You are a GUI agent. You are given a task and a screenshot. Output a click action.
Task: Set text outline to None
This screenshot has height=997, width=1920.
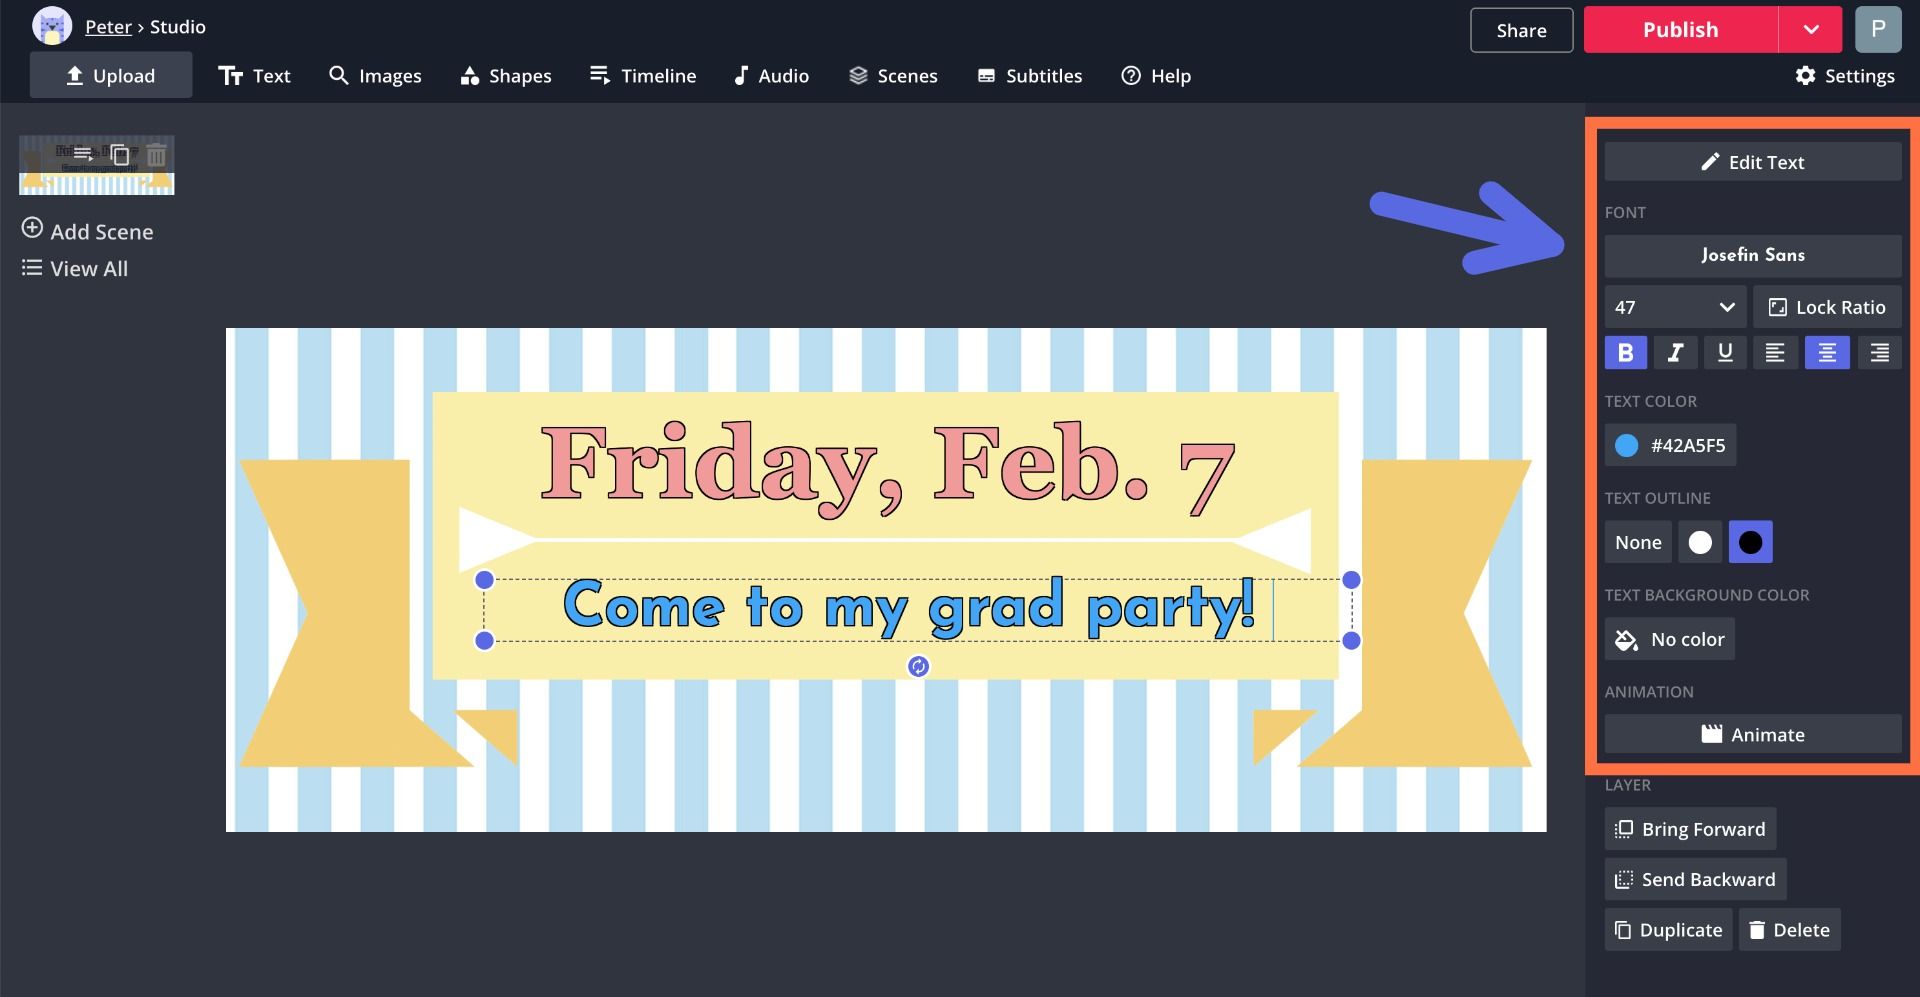coord(1638,542)
